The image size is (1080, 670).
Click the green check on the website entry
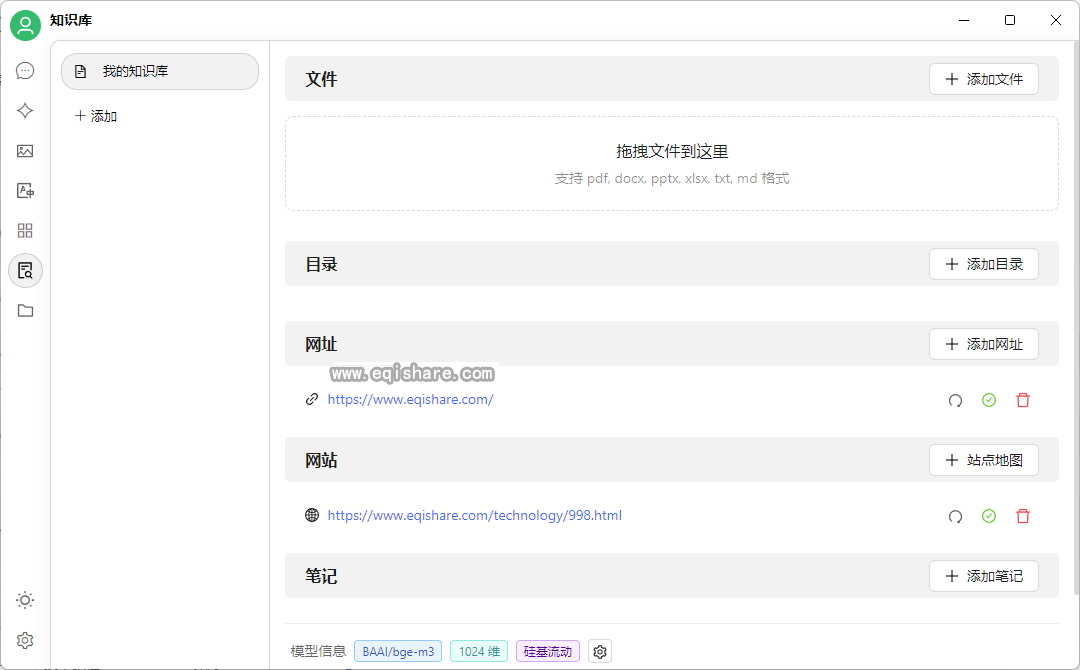click(x=989, y=516)
